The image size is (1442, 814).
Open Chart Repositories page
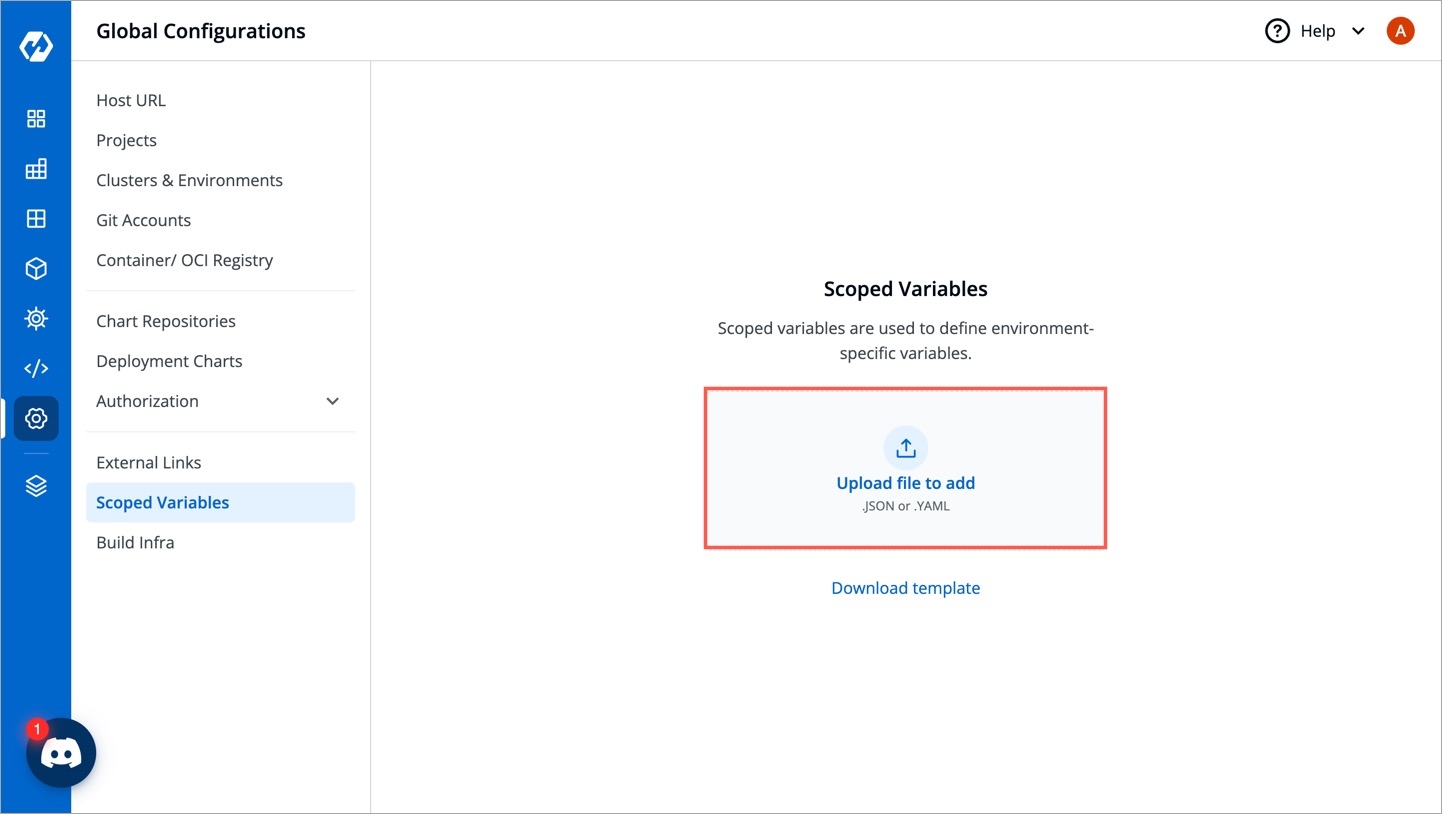tap(166, 321)
